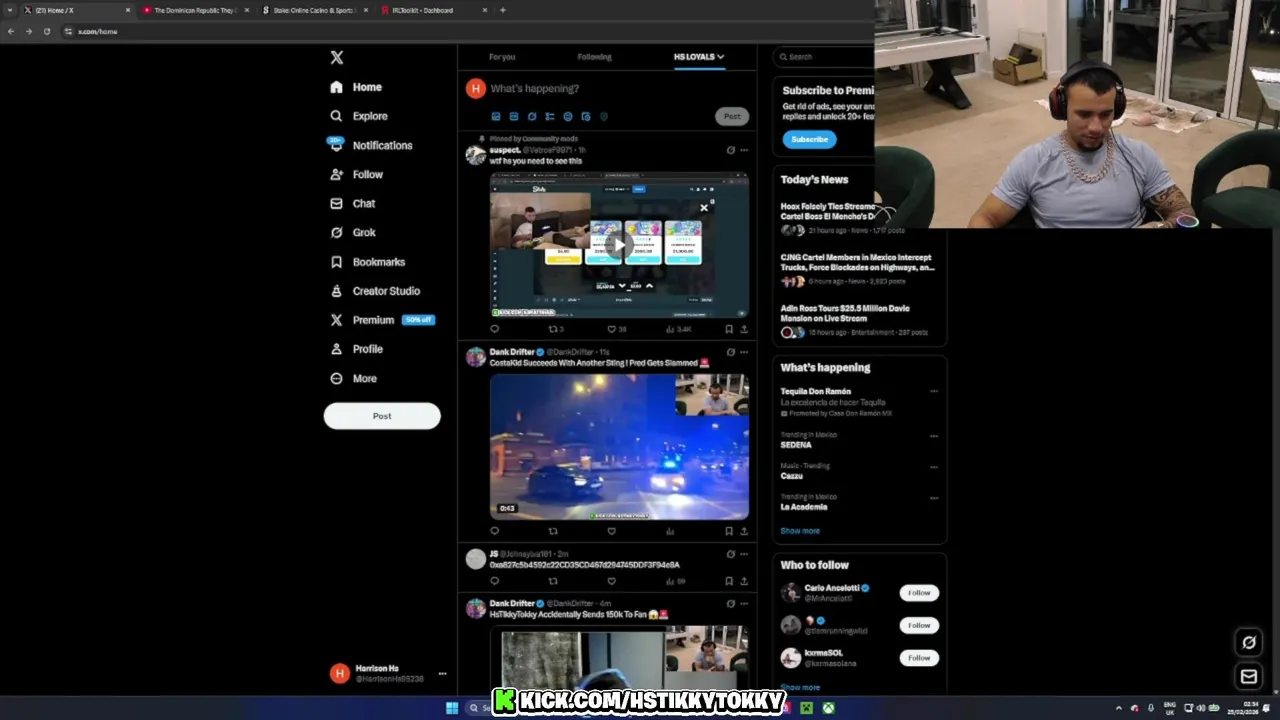Go to the Home item in the sidebar
The height and width of the screenshot is (720, 1280).
pyautogui.click(x=356, y=87)
